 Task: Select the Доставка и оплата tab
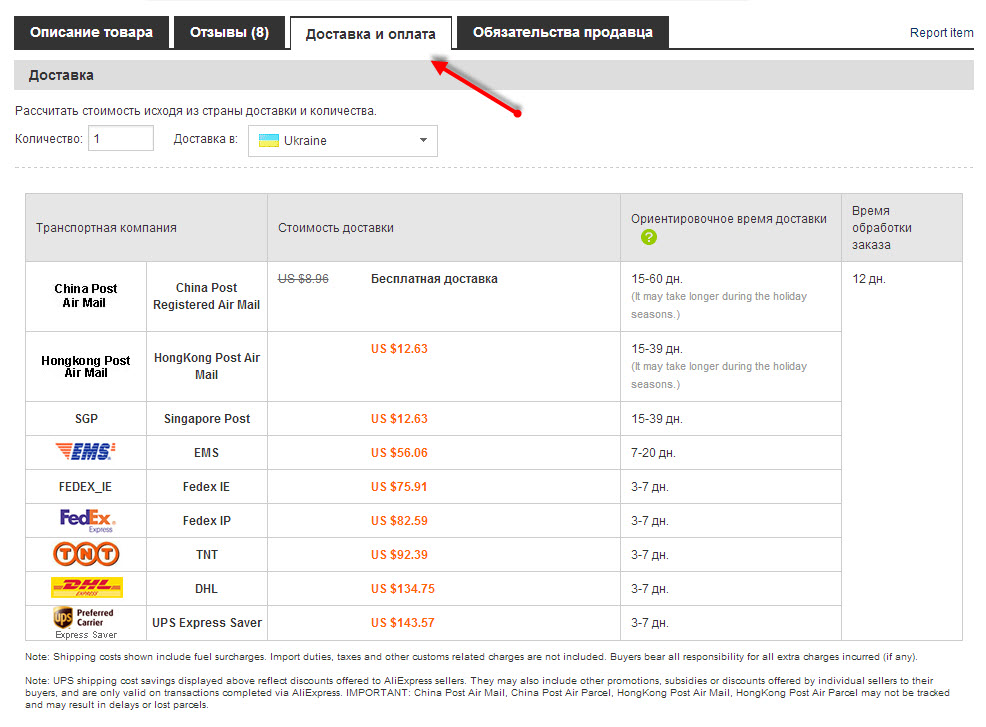coord(370,34)
